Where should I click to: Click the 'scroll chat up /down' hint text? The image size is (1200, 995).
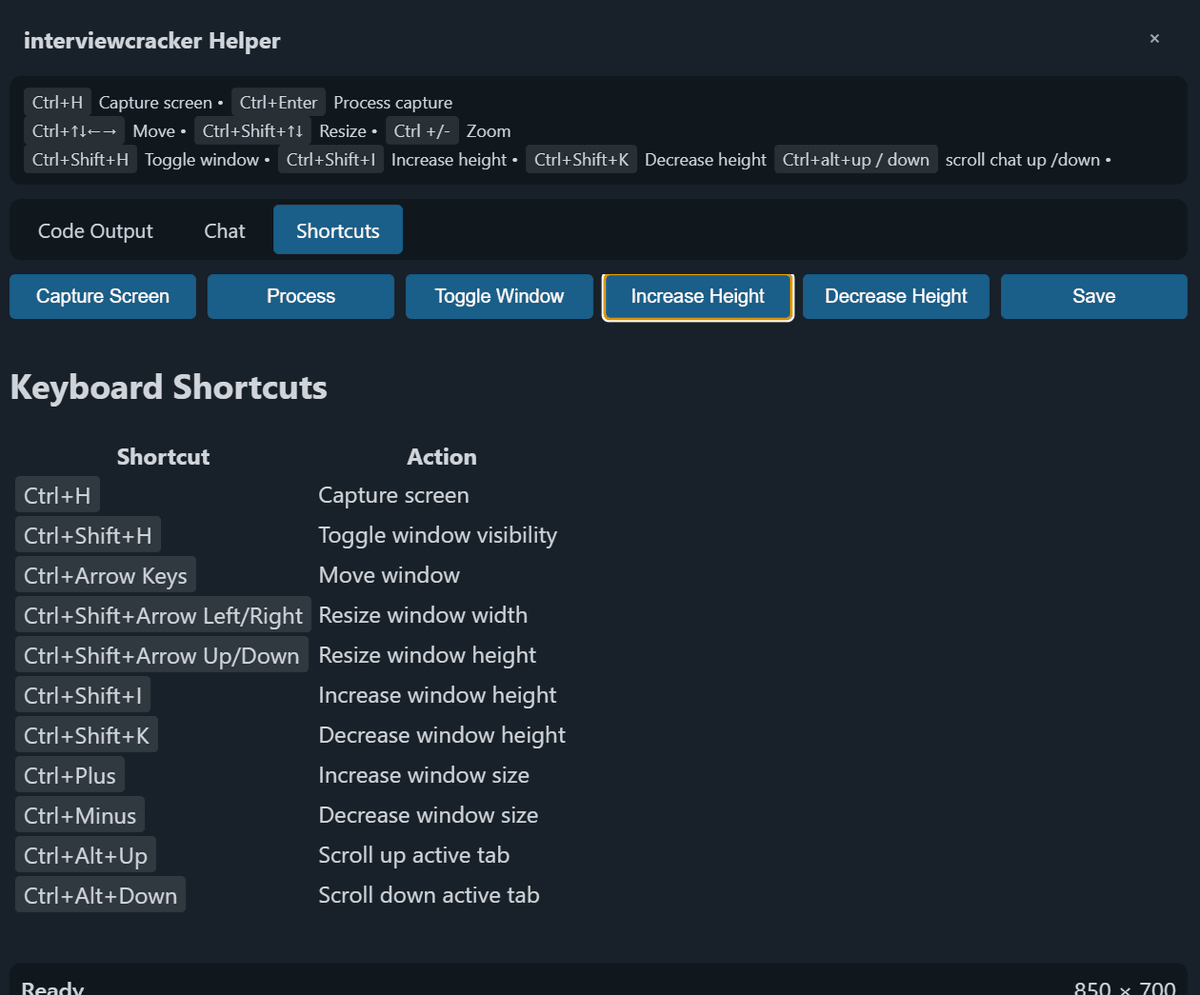coord(1023,160)
